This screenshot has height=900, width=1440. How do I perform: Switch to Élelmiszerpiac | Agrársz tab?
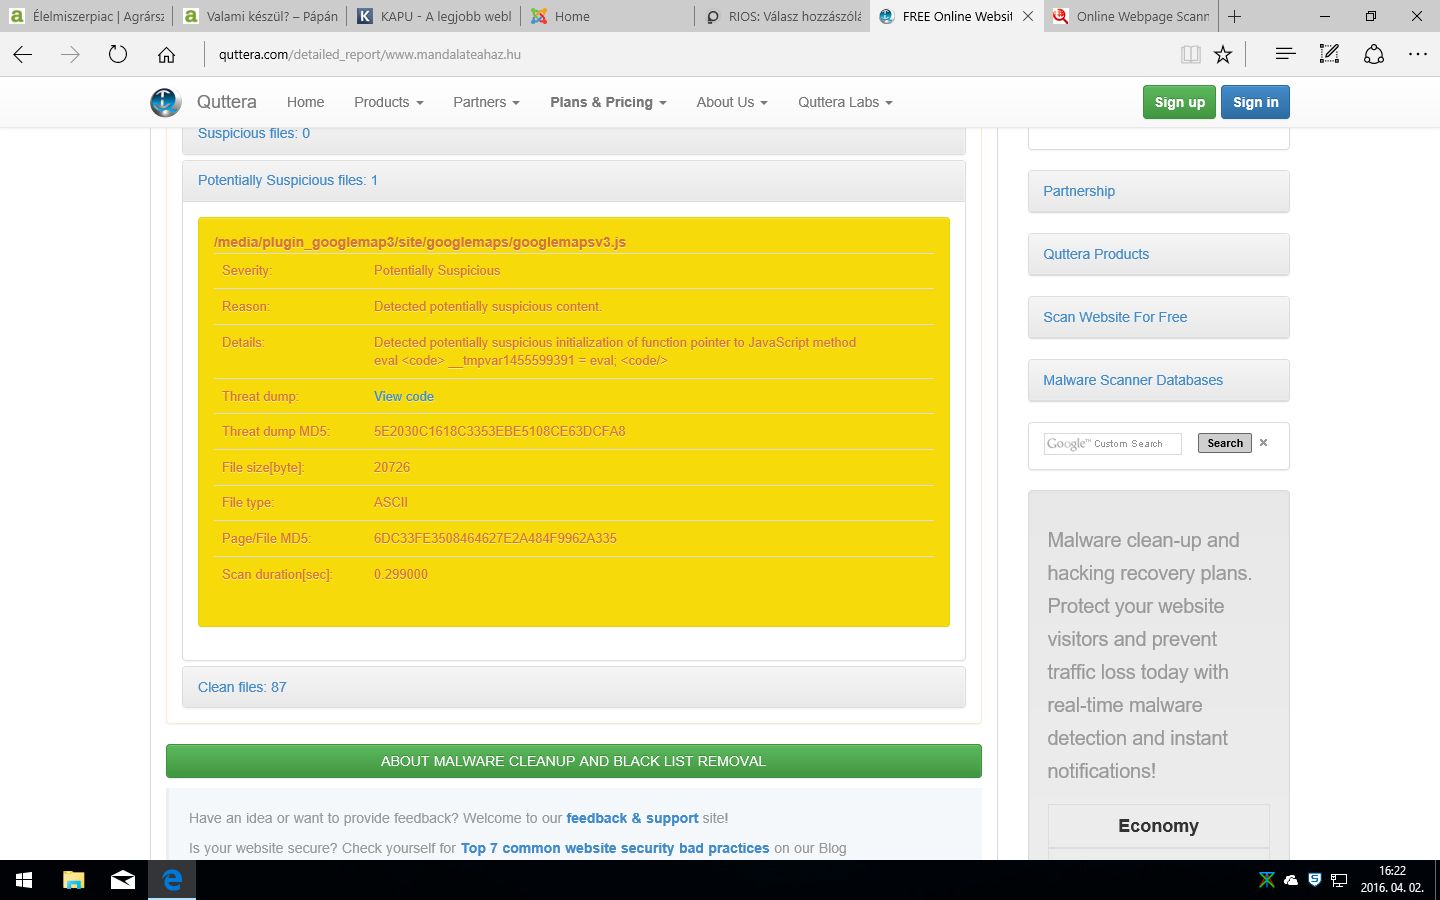[x=86, y=16]
